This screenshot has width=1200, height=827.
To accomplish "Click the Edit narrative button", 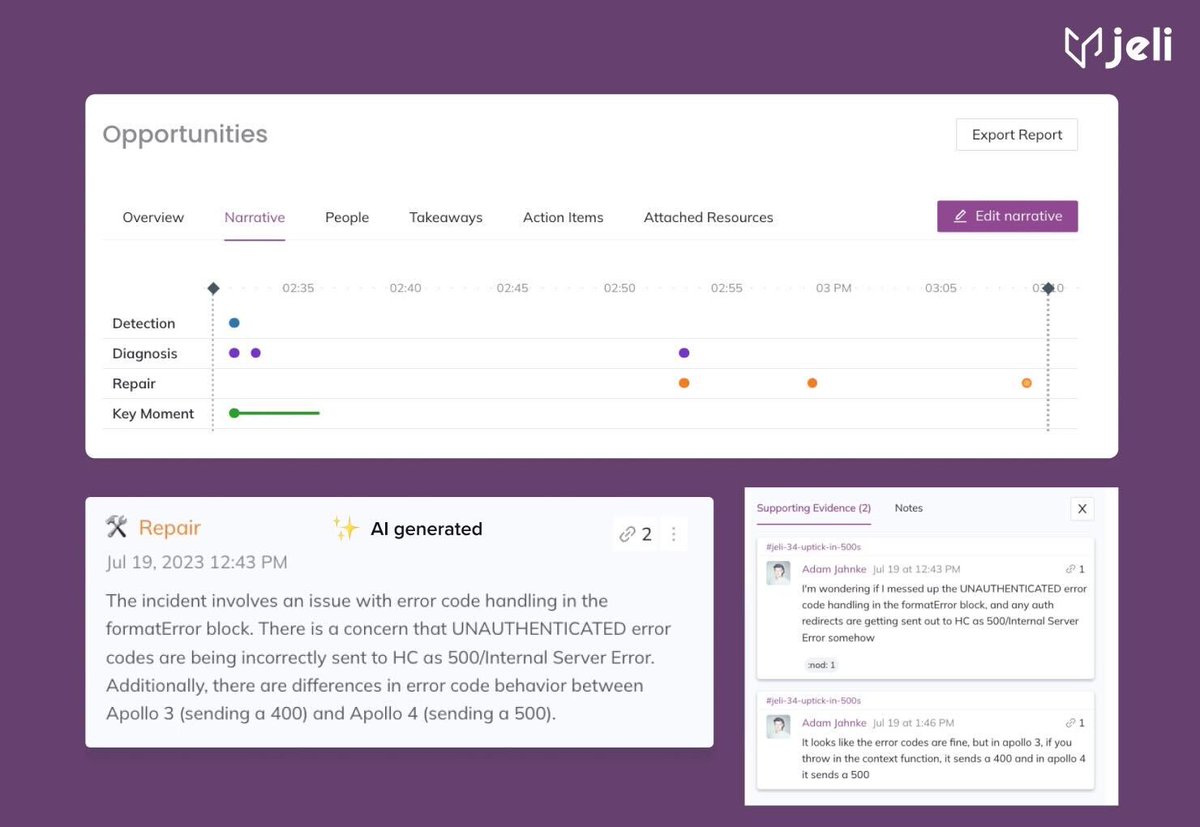I will 1007,216.
